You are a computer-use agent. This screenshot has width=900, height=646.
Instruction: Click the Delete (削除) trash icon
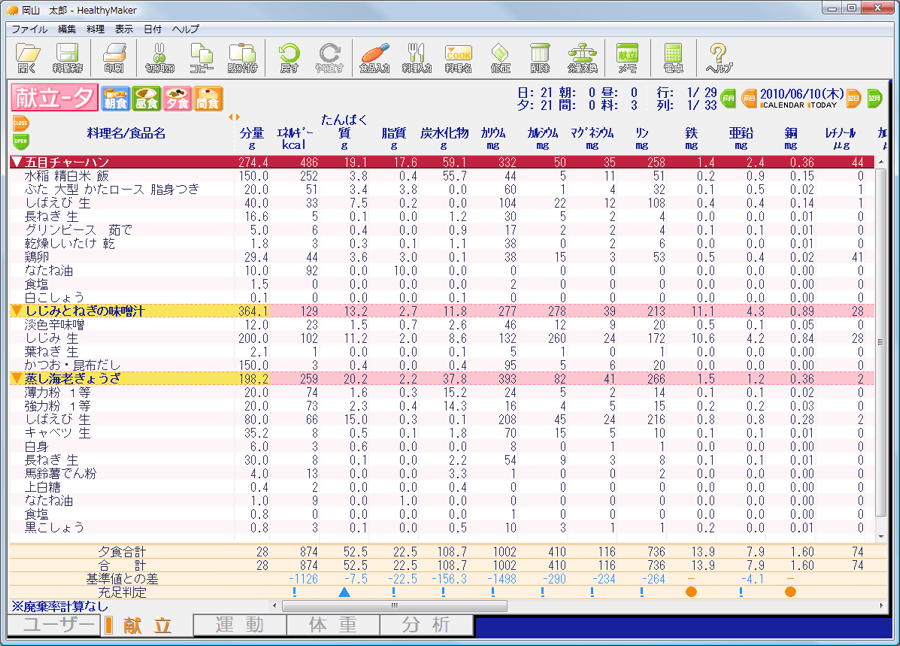tap(540, 59)
